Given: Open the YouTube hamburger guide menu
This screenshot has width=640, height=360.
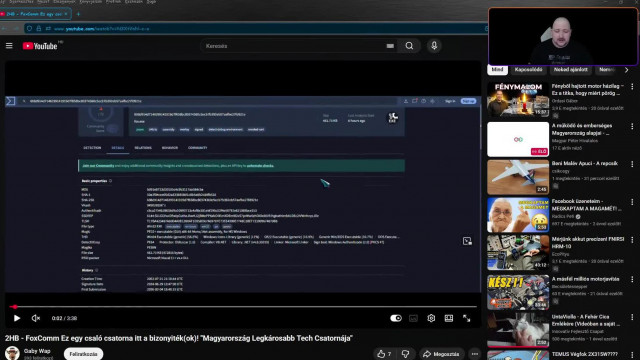Looking at the screenshot, I should tap(9, 46).
